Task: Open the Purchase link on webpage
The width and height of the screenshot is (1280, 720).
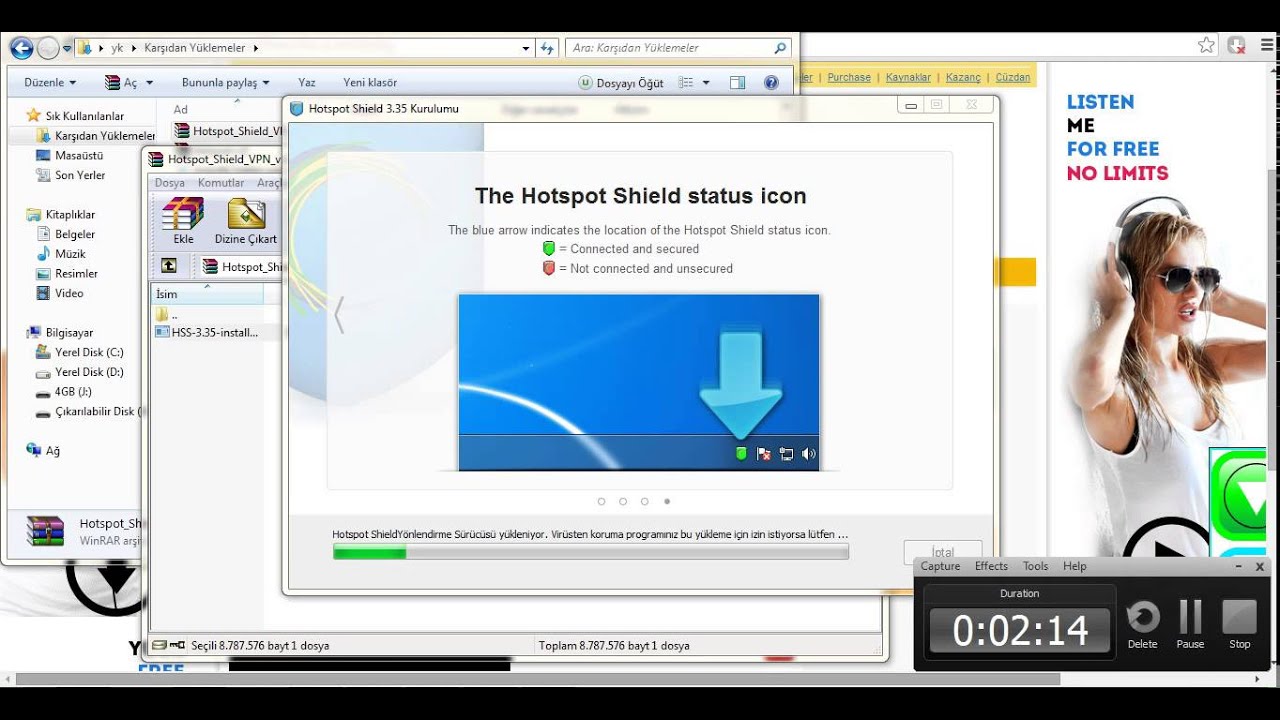Action: click(x=849, y=77)
